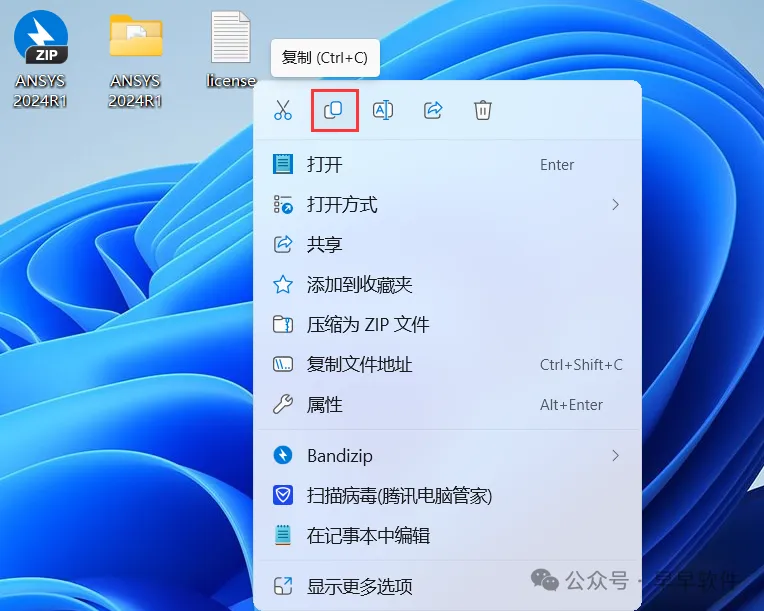The width and height of the screenshot is (764, 611).
Task: Click the Tencent shield icon
Action: click(283, 496)
